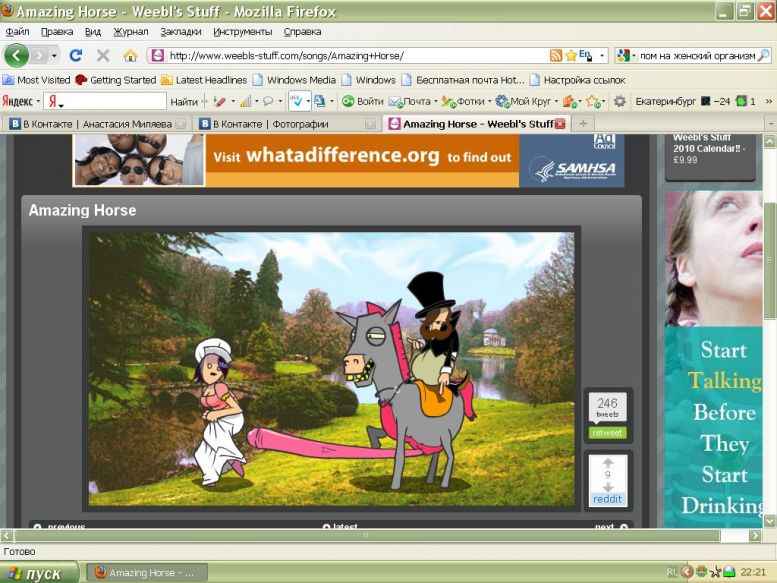
Task: Open the Файл menu
Action: coord(17,32)
